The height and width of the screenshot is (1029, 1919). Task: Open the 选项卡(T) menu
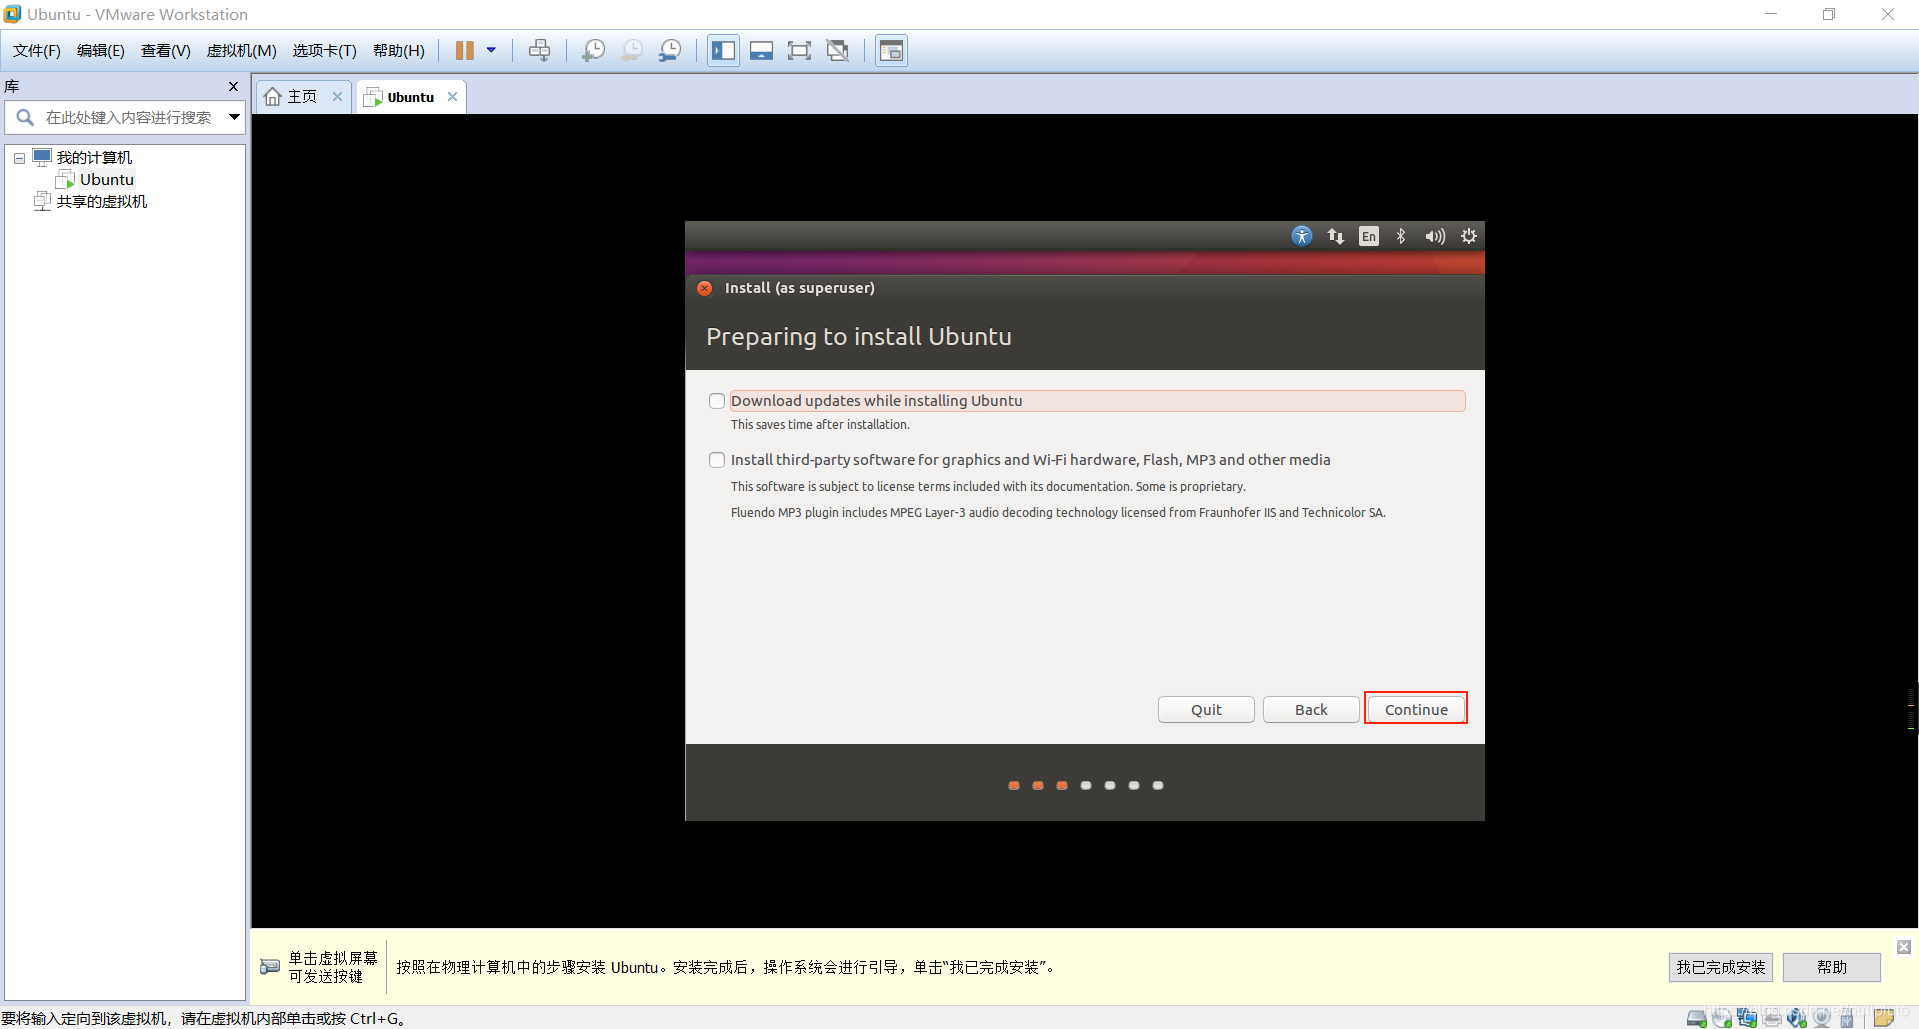point(325,51)
